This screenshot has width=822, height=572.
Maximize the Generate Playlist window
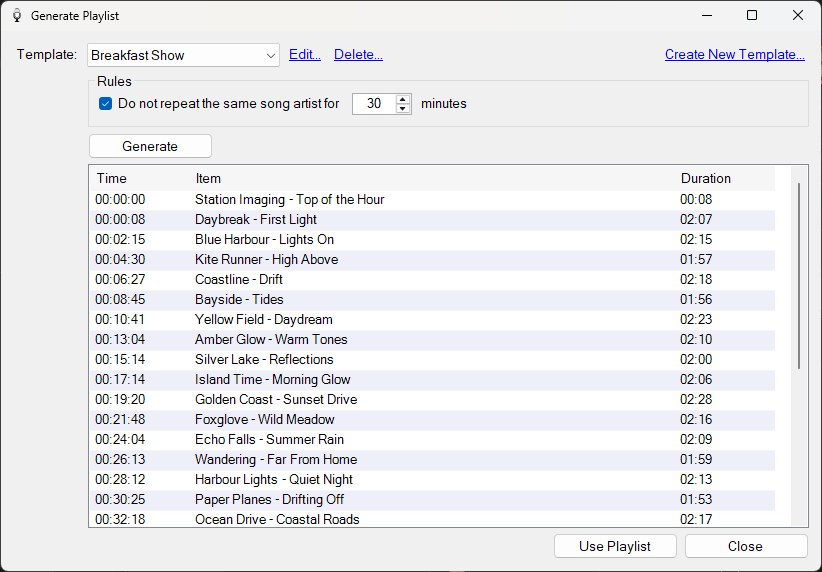coord(752,15)
